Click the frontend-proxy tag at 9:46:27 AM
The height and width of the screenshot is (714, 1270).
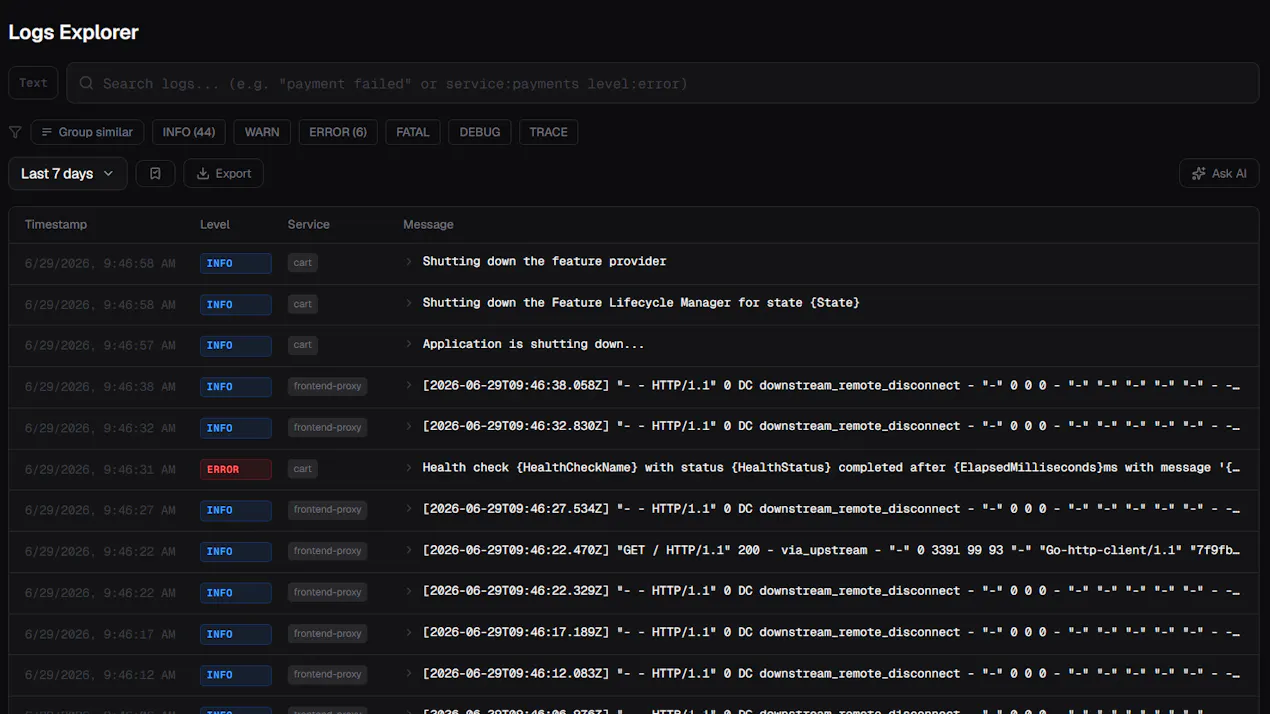(327, 510)
